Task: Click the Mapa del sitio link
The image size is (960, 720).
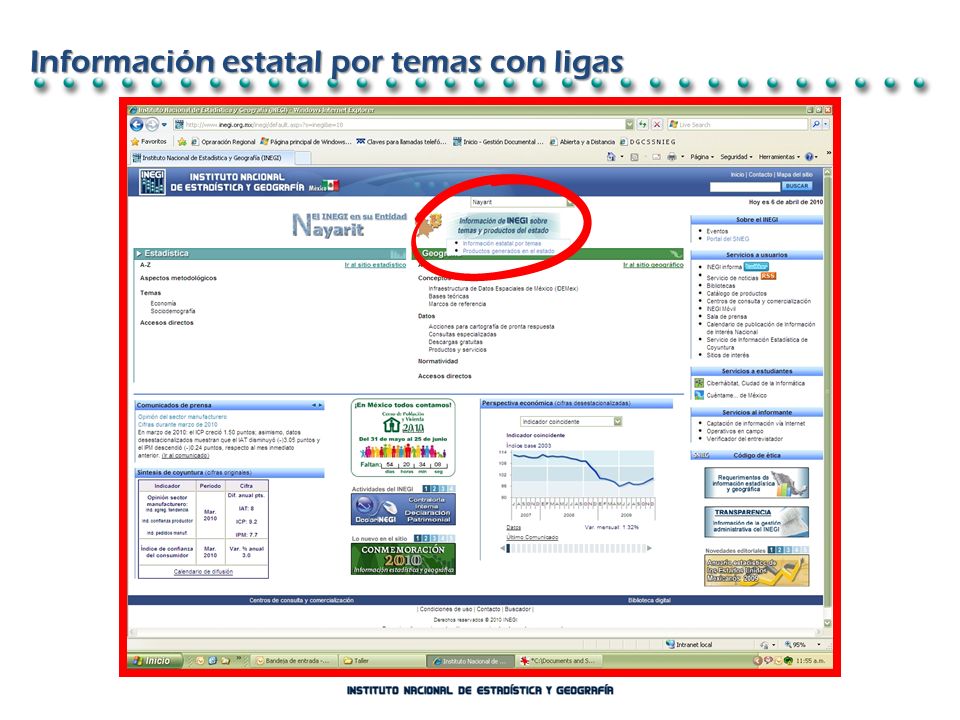Action: coord(794,174)
